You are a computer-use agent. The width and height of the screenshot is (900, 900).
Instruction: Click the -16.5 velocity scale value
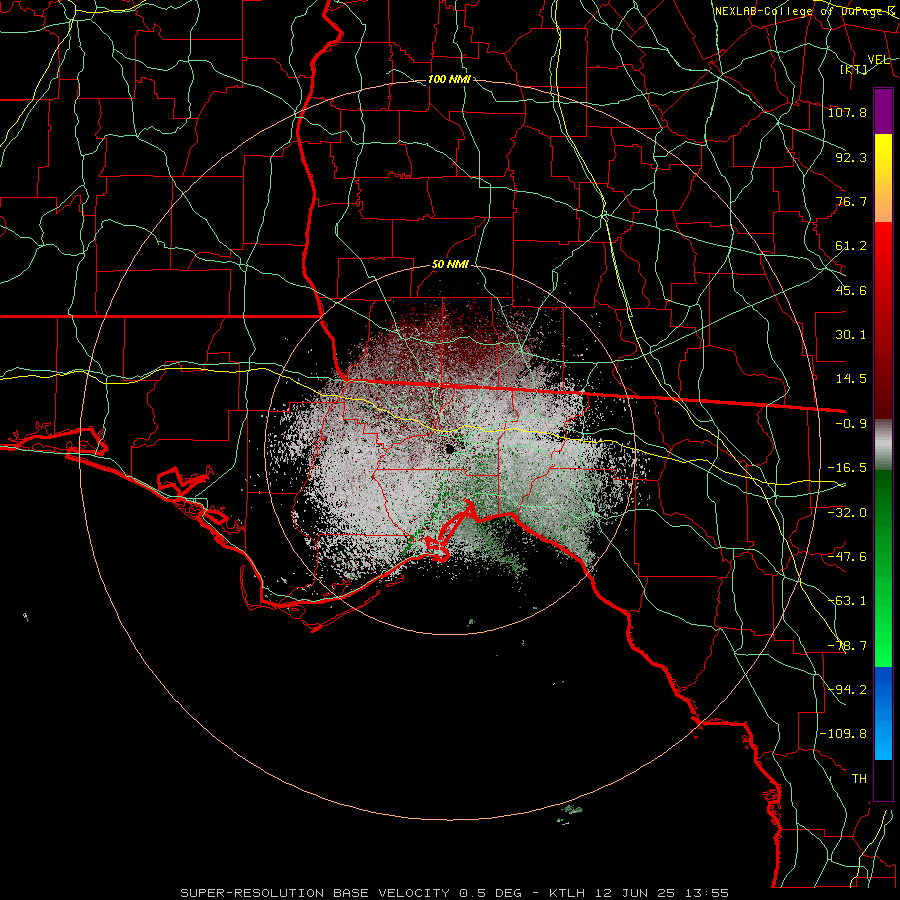tap(847, 468)
